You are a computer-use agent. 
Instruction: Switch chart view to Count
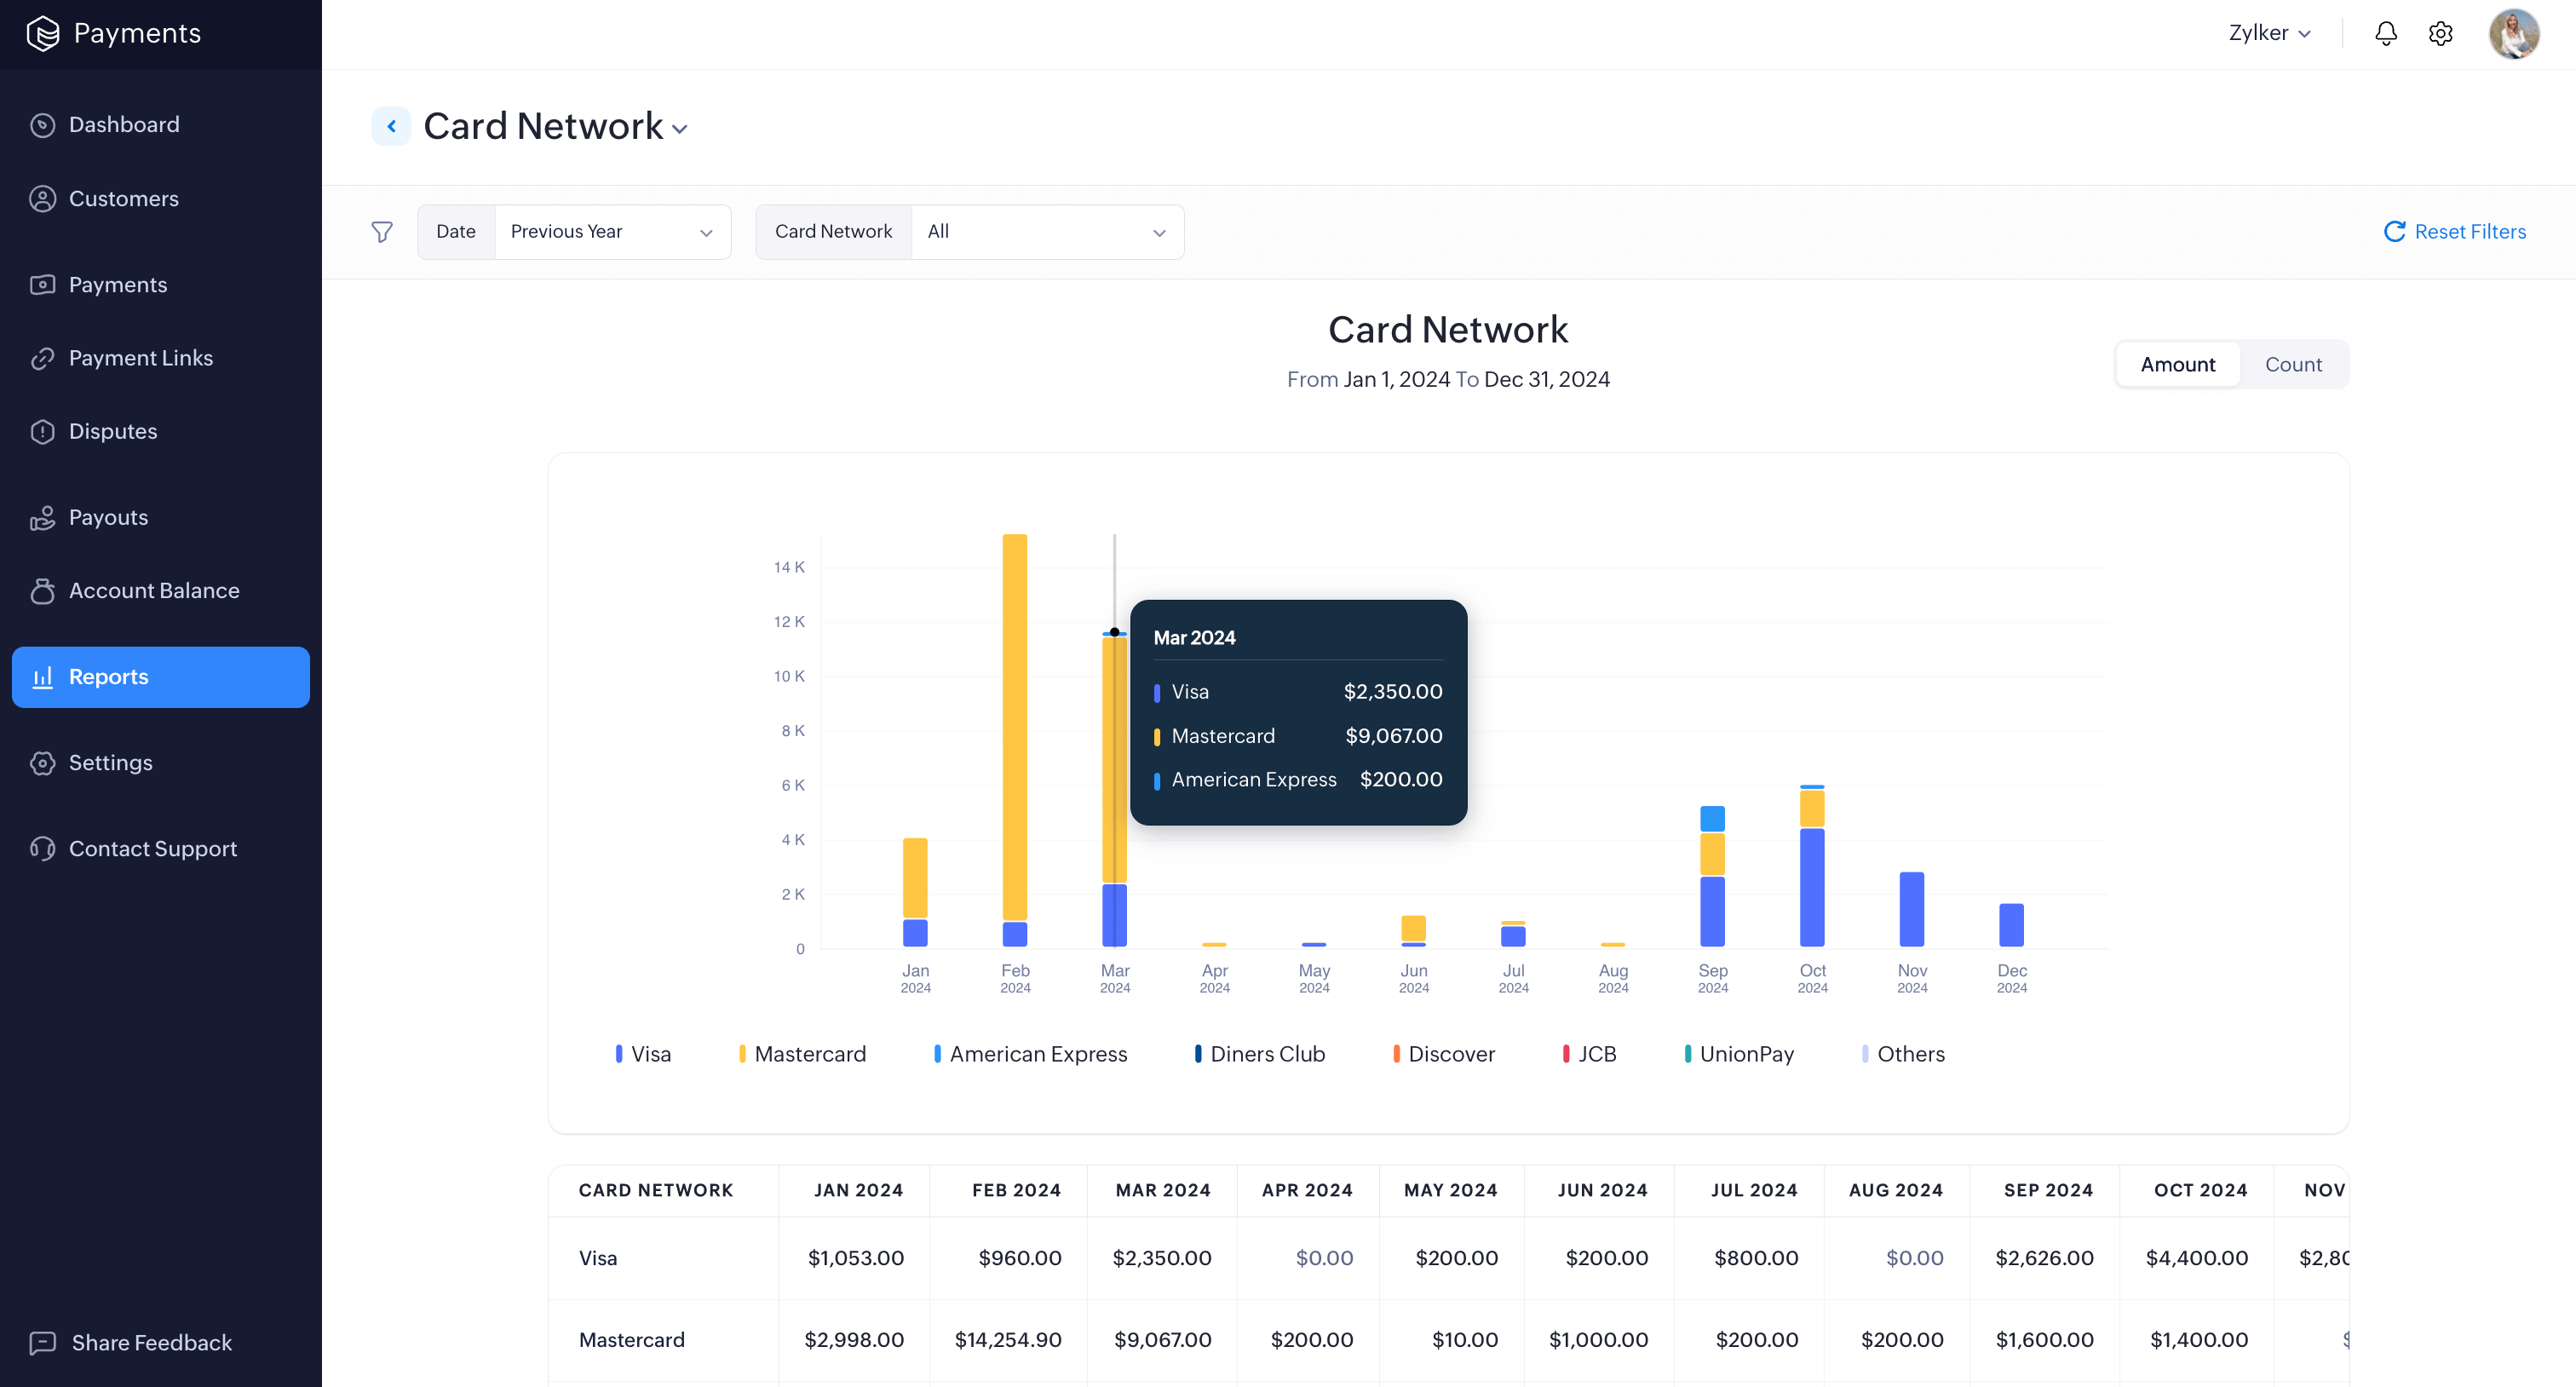click(x=2292, y=364)
